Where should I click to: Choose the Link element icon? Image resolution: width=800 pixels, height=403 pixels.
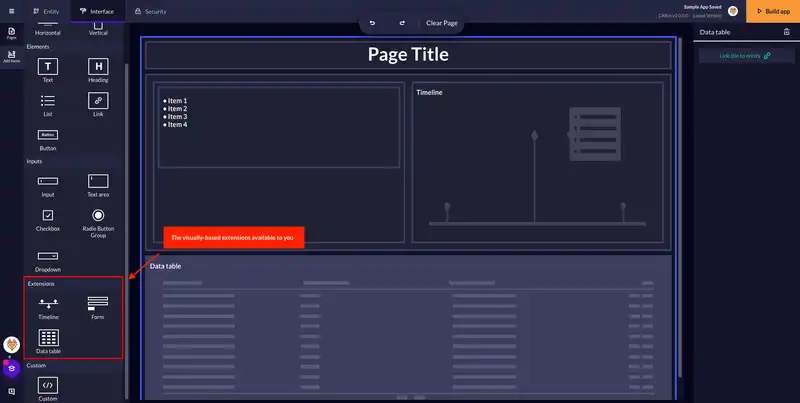tap(98, 100)
